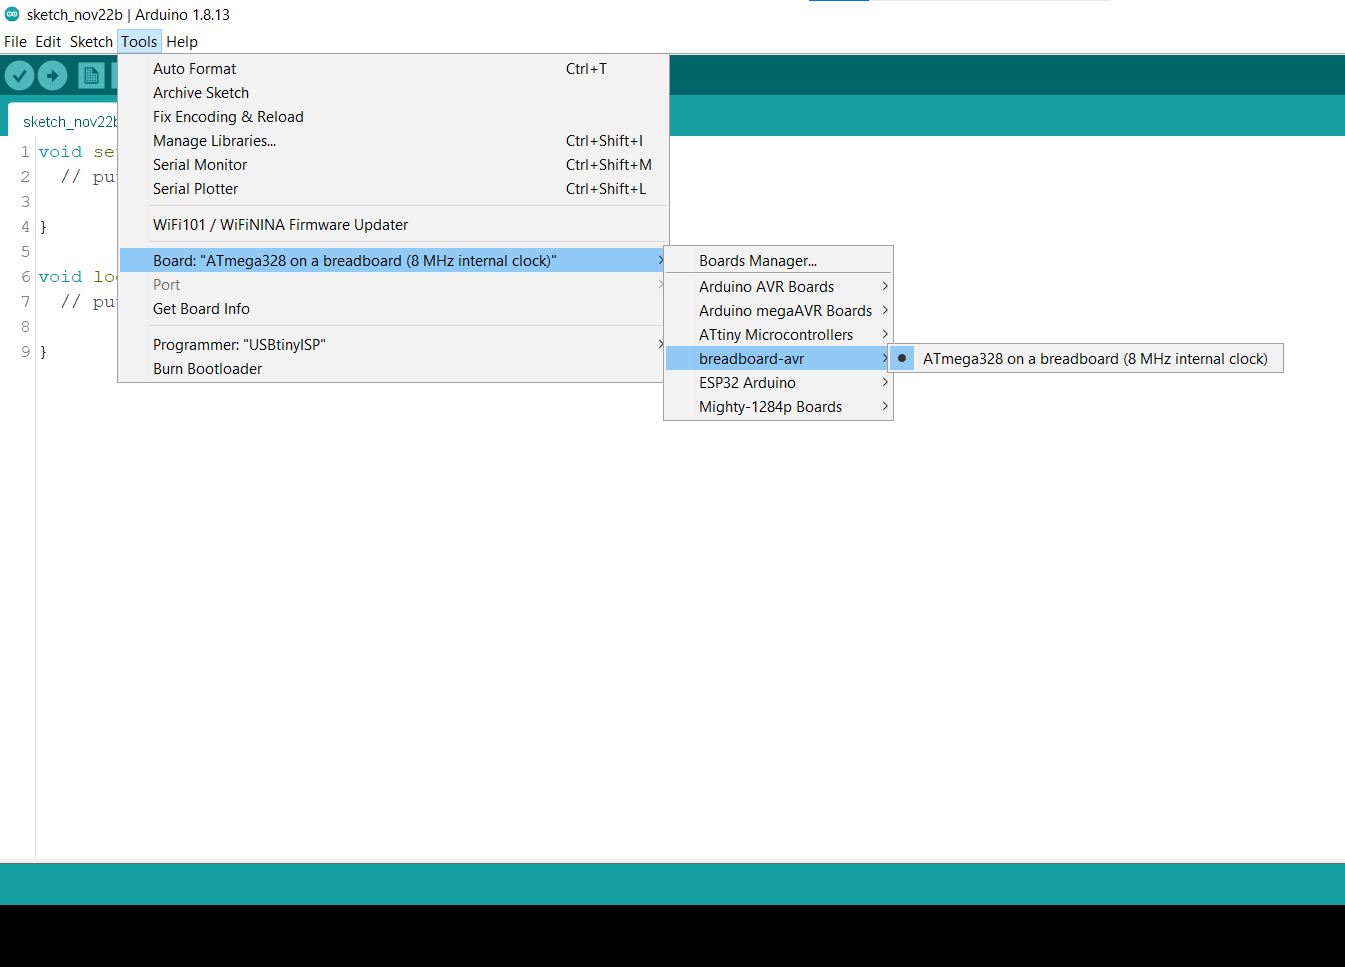1345x967 pixels.
Task: Open Boards Manager...
Action: click(778, 261)
